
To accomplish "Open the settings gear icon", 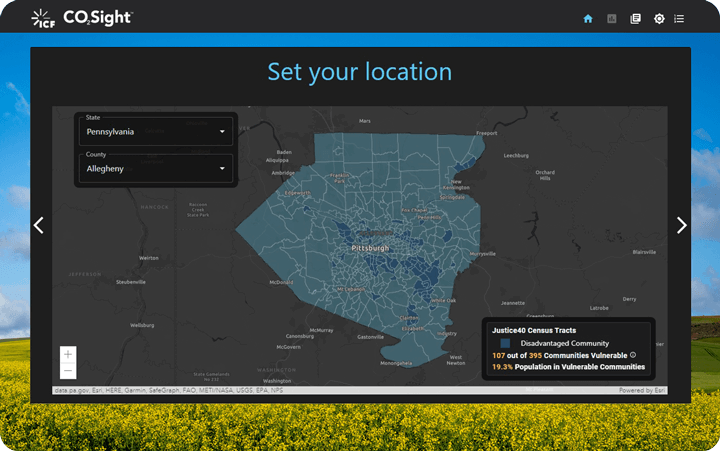I will point(659,18).
